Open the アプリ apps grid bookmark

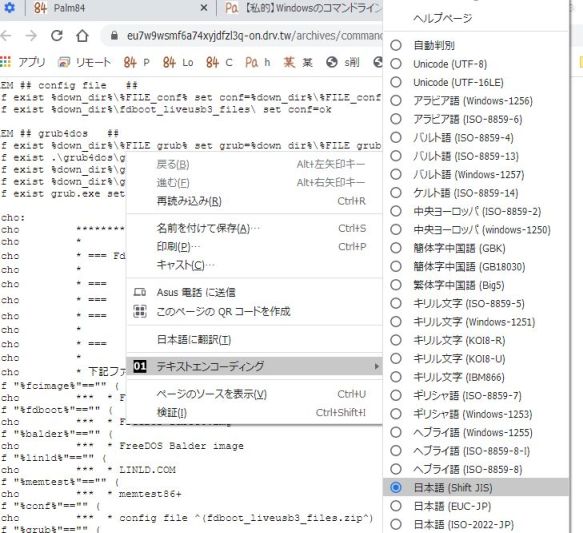[x=22, y=62]
